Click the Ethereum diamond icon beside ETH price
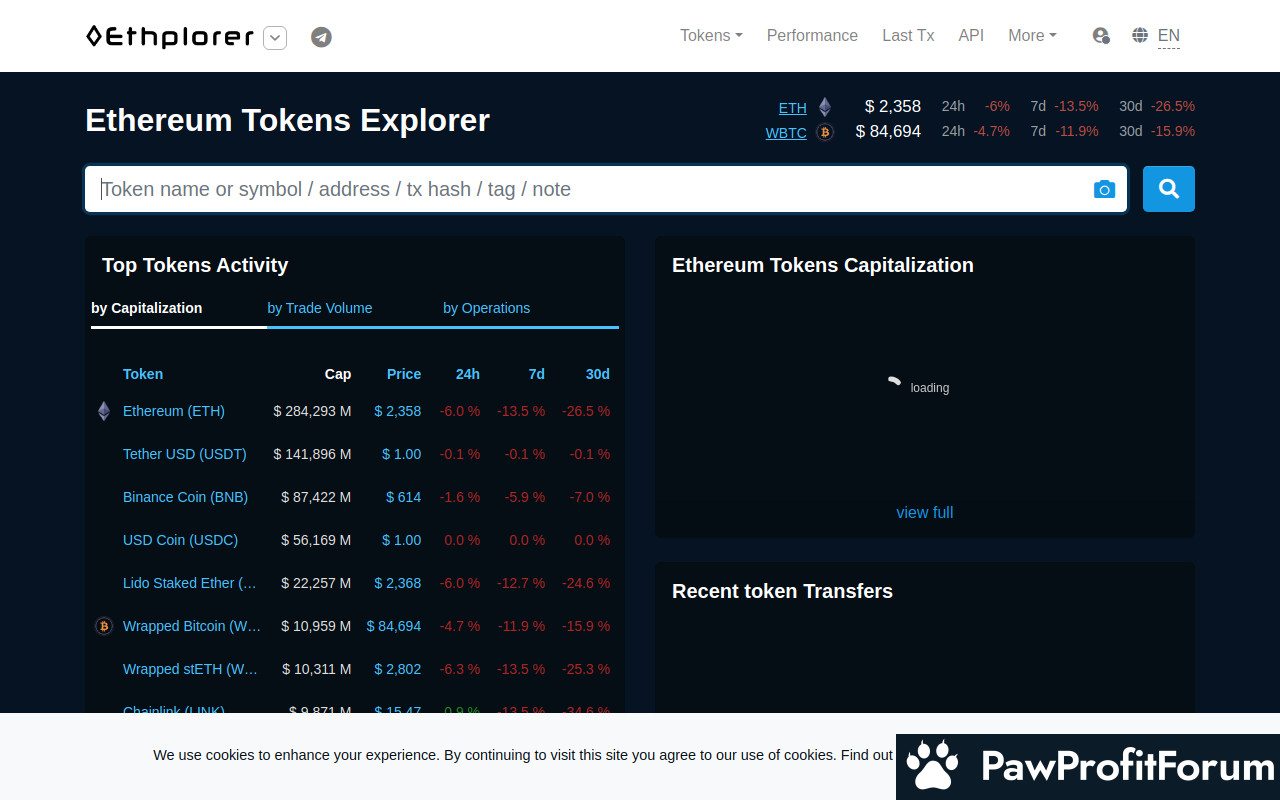1280x800 pixels. coord(825,107)
